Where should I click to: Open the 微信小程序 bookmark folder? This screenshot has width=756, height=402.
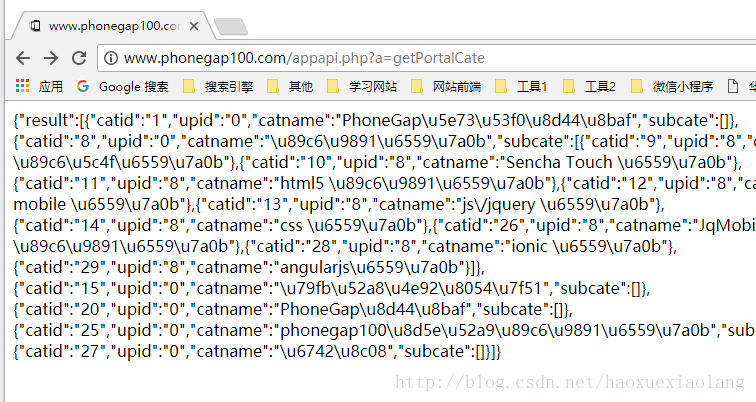(x=672, y=86)
